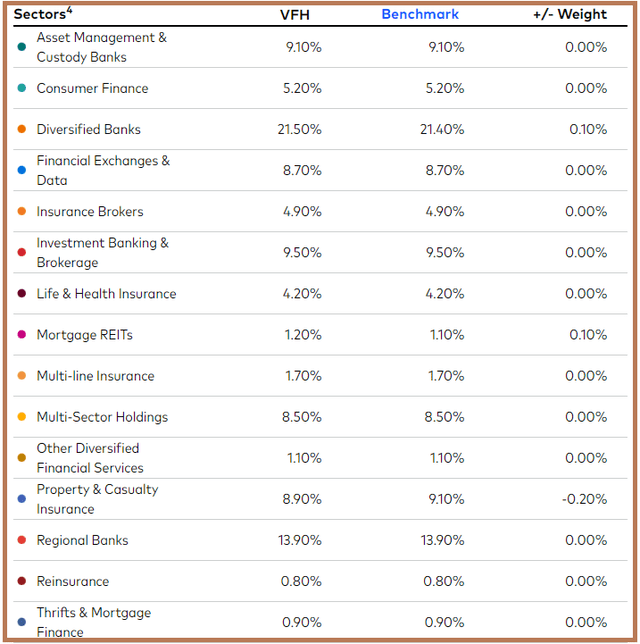
Task: Click the 0.00% weight for Asset Management row
Action: point(586,47)
